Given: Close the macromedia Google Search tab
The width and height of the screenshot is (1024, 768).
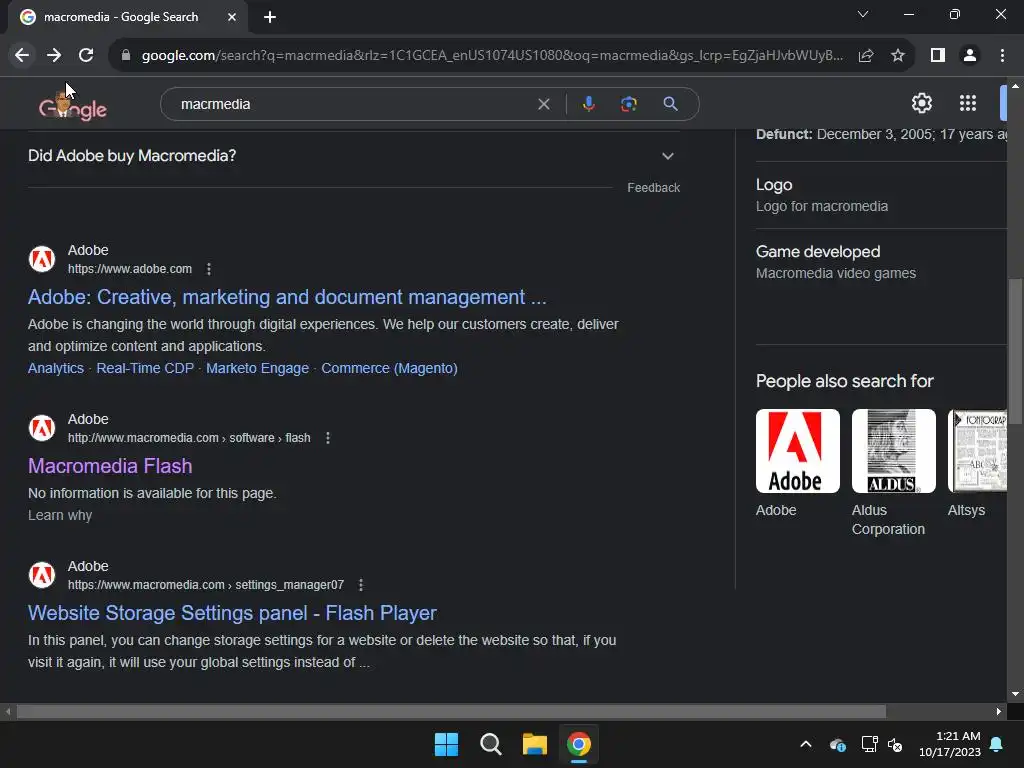Looking at the screenshot, I should [x=232, y=18].
